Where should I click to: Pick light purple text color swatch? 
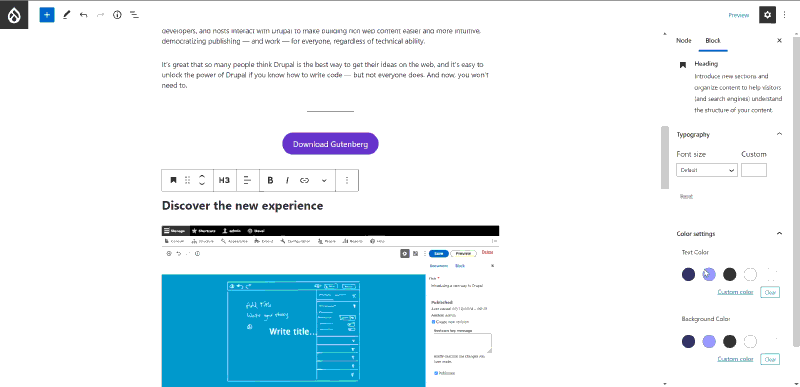[x=709, y=274]
